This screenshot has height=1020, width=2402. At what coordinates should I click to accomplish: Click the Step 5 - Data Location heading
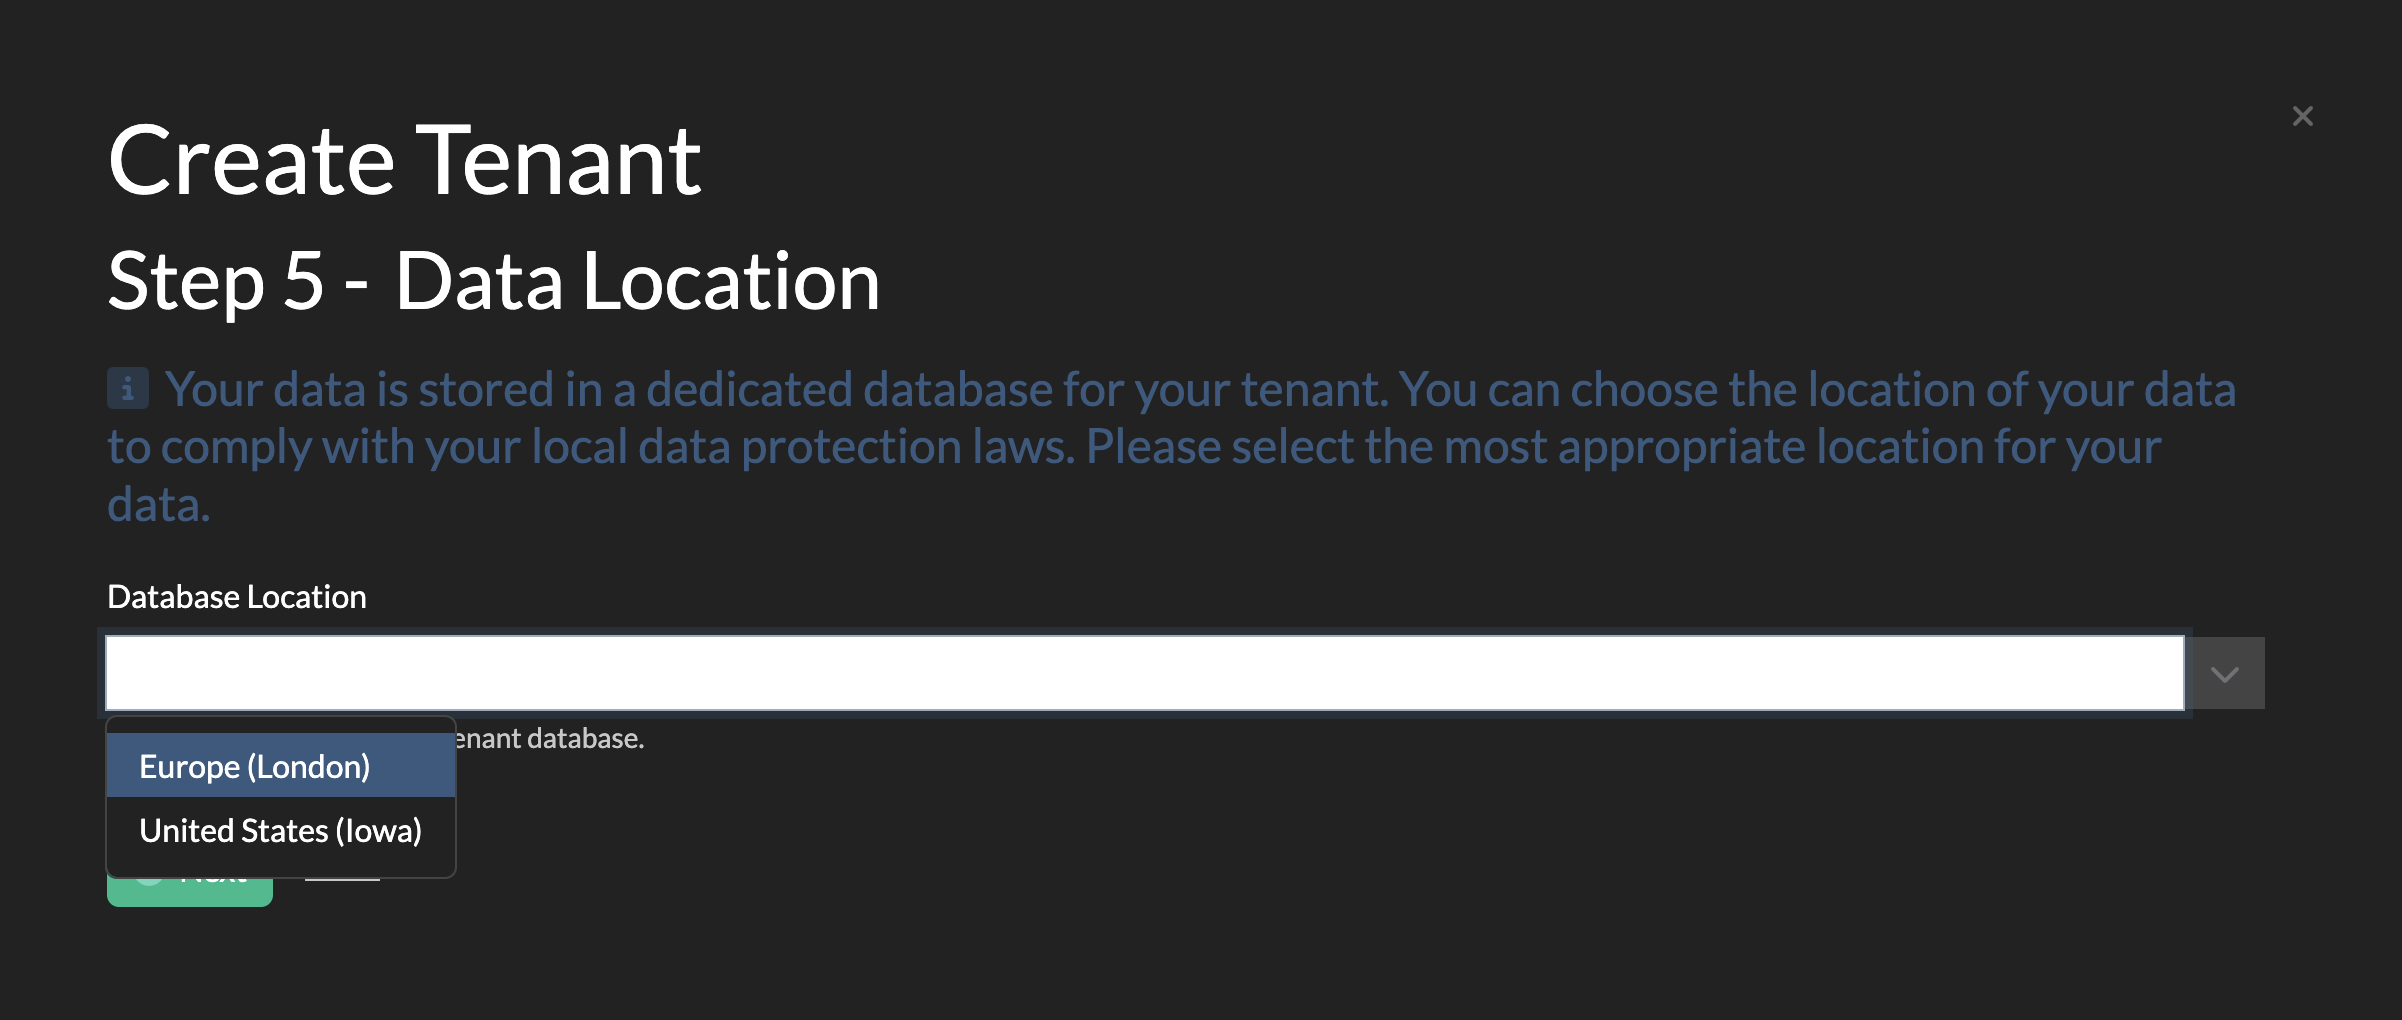click(493, 281)
